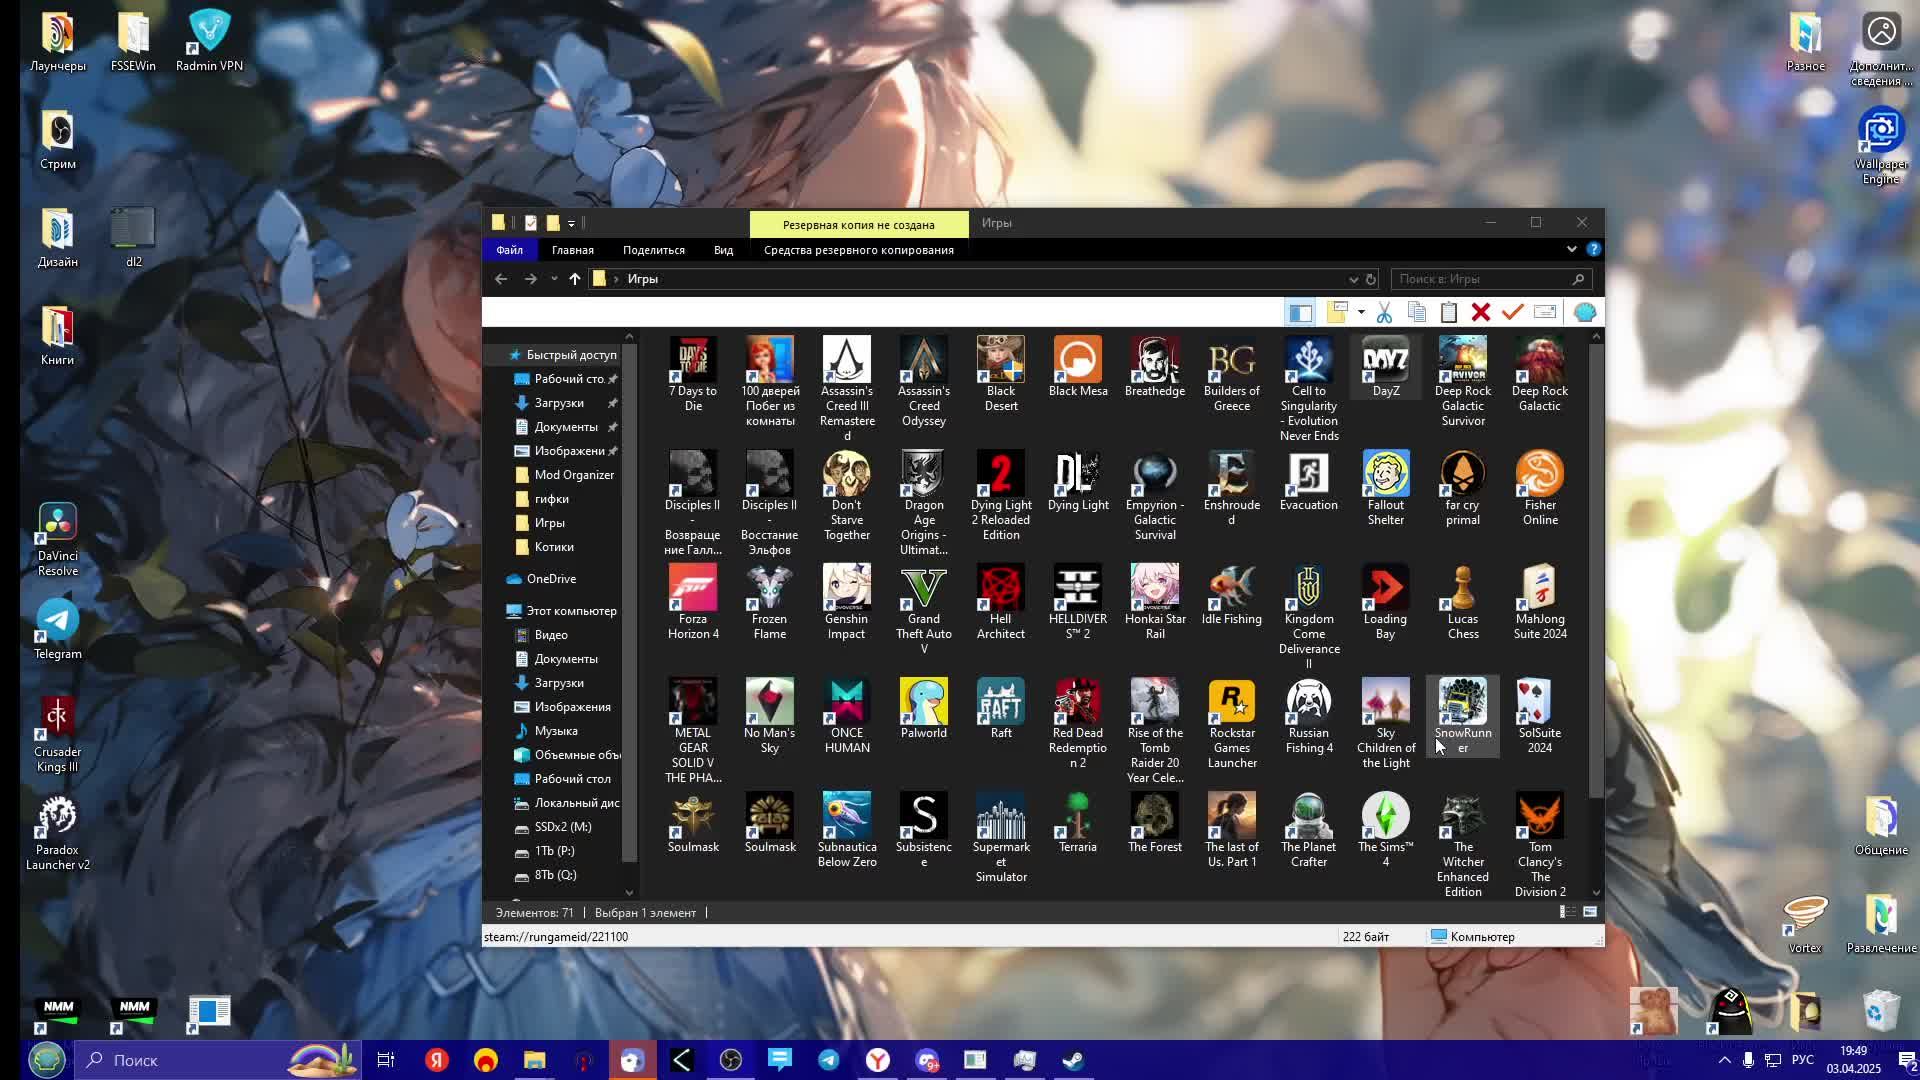Image resolution: width=1920 pixels, height=1080 pixels.
Task: Open the Файл menu
Action: tap(509, 250)
